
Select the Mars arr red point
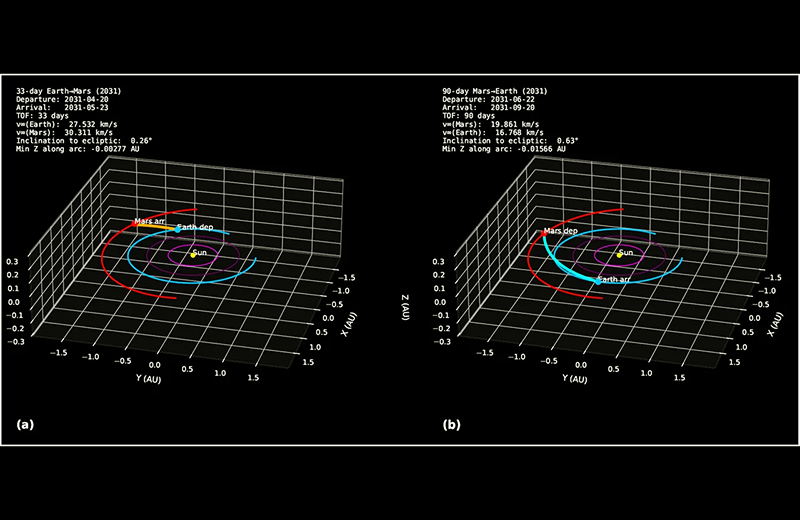click(134, 224)
